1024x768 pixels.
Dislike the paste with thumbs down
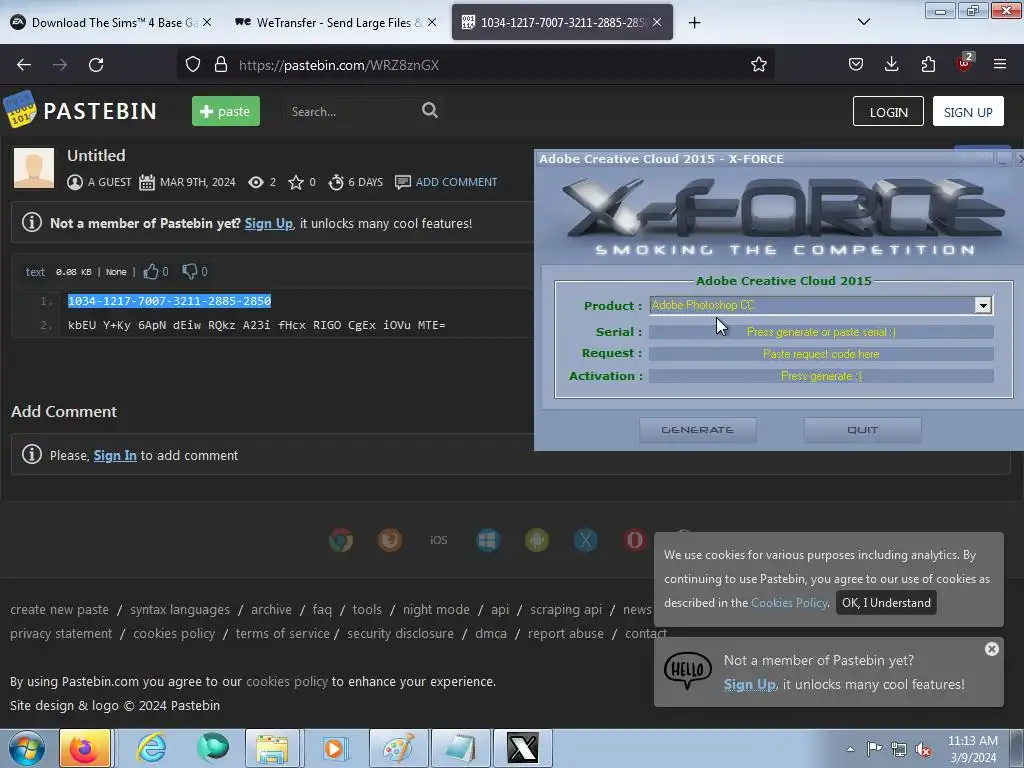pos(189,272)
